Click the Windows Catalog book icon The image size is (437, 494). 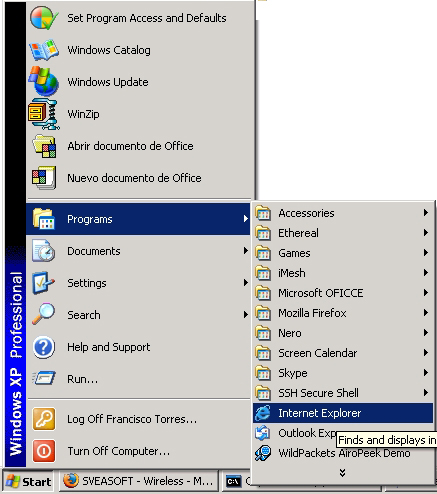pyautogui.click(x=44, y=50)
